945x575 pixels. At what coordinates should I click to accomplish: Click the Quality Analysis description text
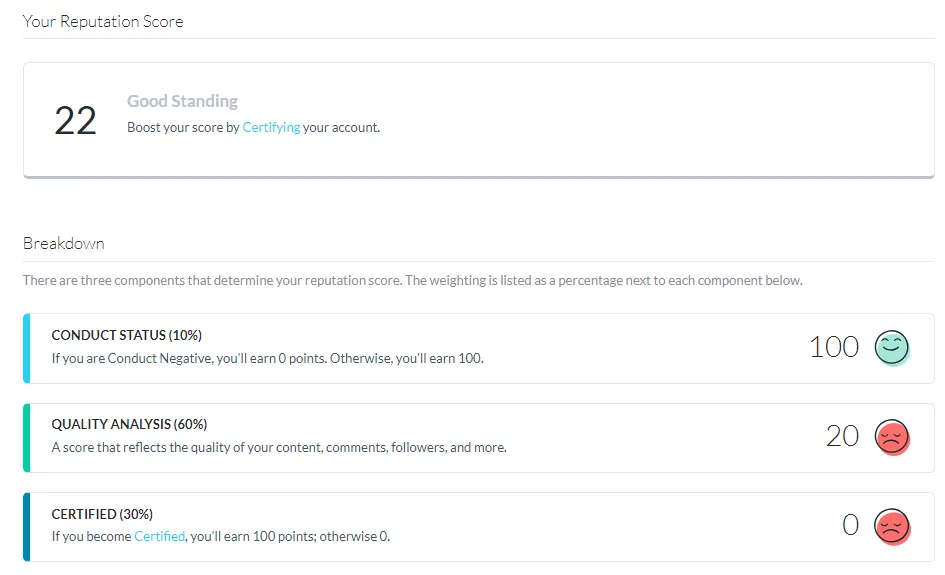click(279, 447)
